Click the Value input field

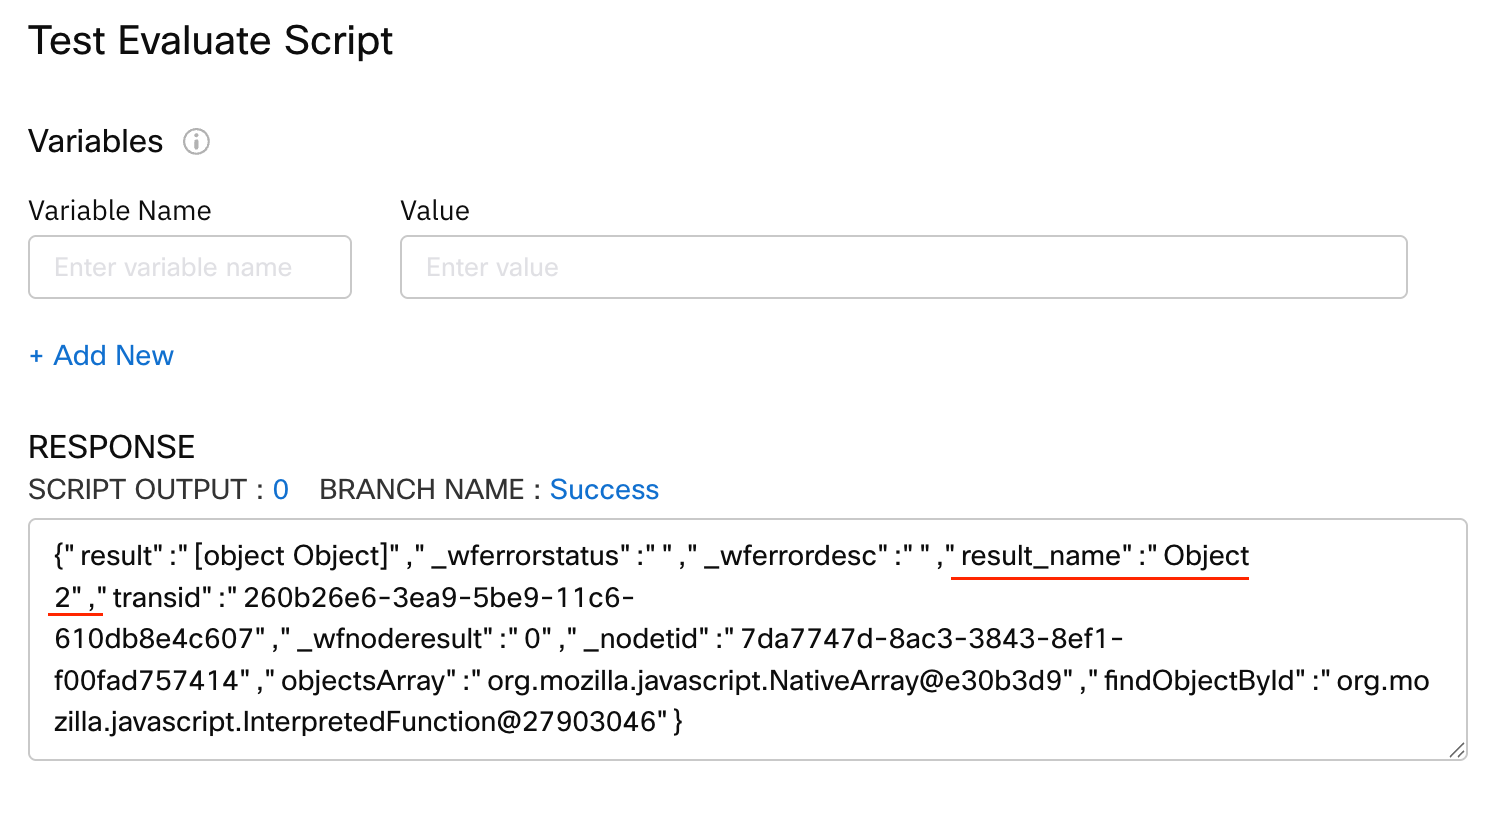[903, 267]
